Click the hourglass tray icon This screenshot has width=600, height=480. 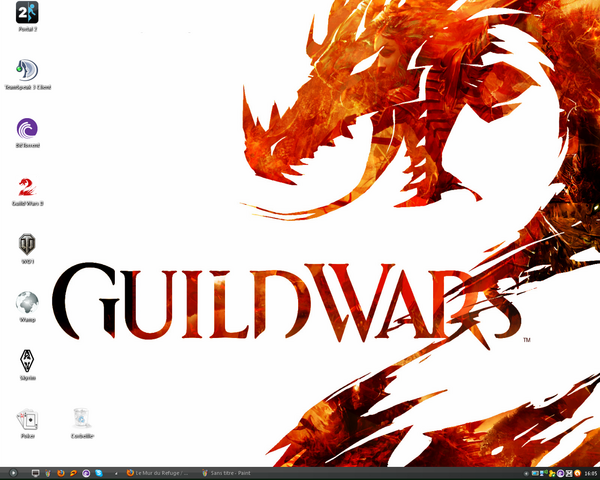click(569, 473)
